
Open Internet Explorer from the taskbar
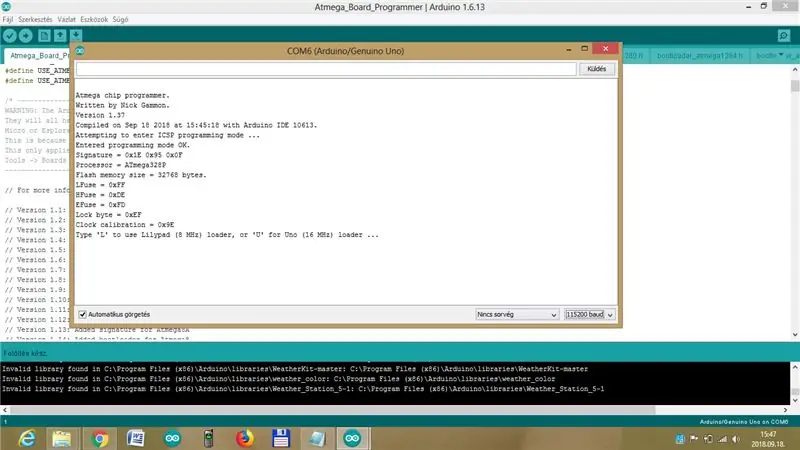pyautogui.click(x=27, y=438)
